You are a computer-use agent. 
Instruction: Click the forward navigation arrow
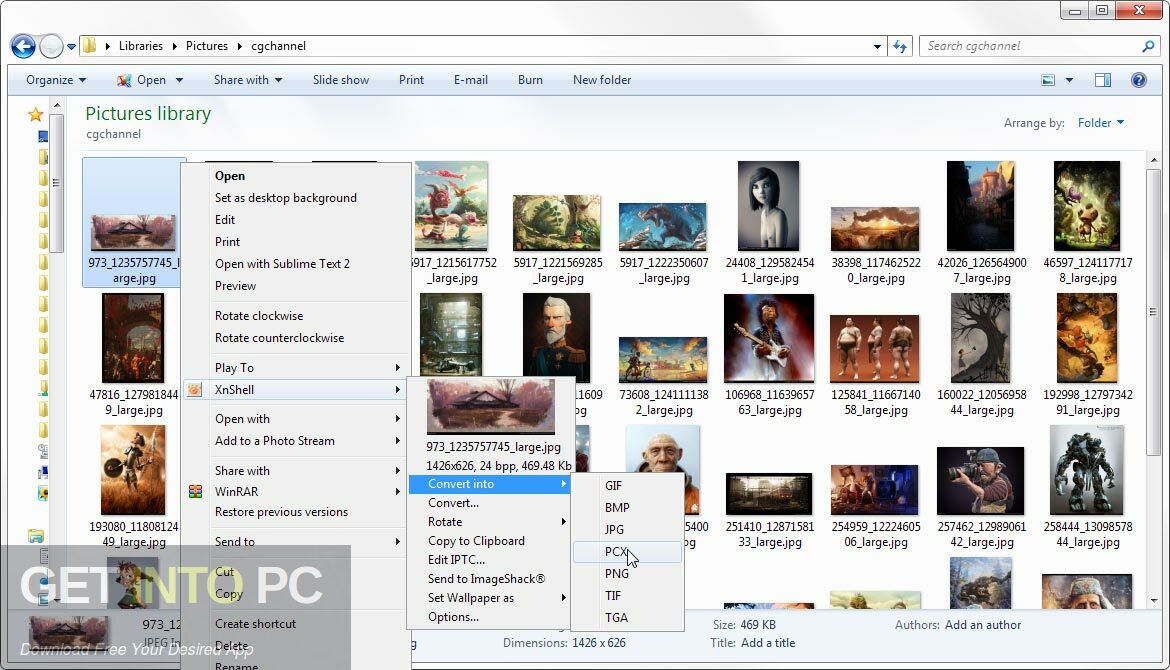51,46
